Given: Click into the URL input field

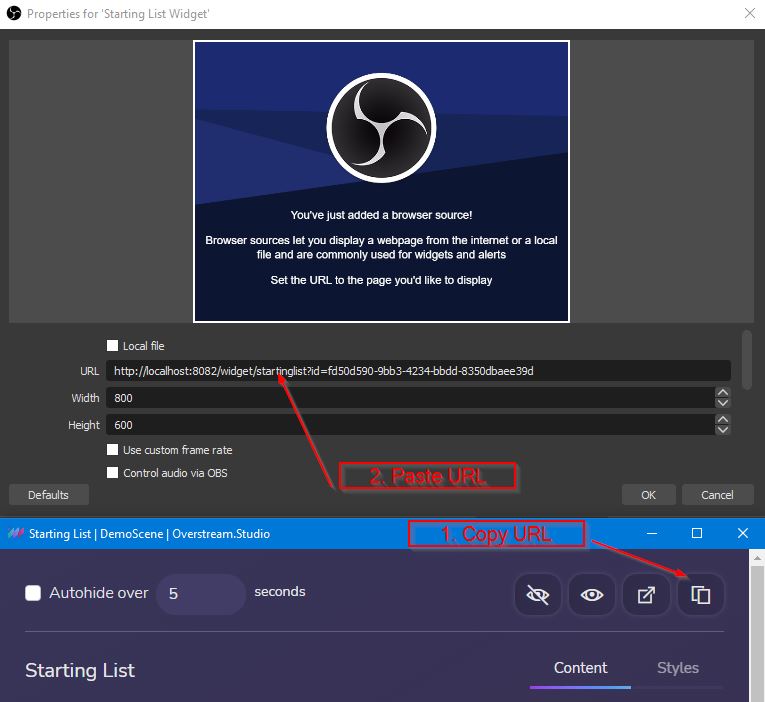Looking at the screenshot, I should [x=418, y=371].
